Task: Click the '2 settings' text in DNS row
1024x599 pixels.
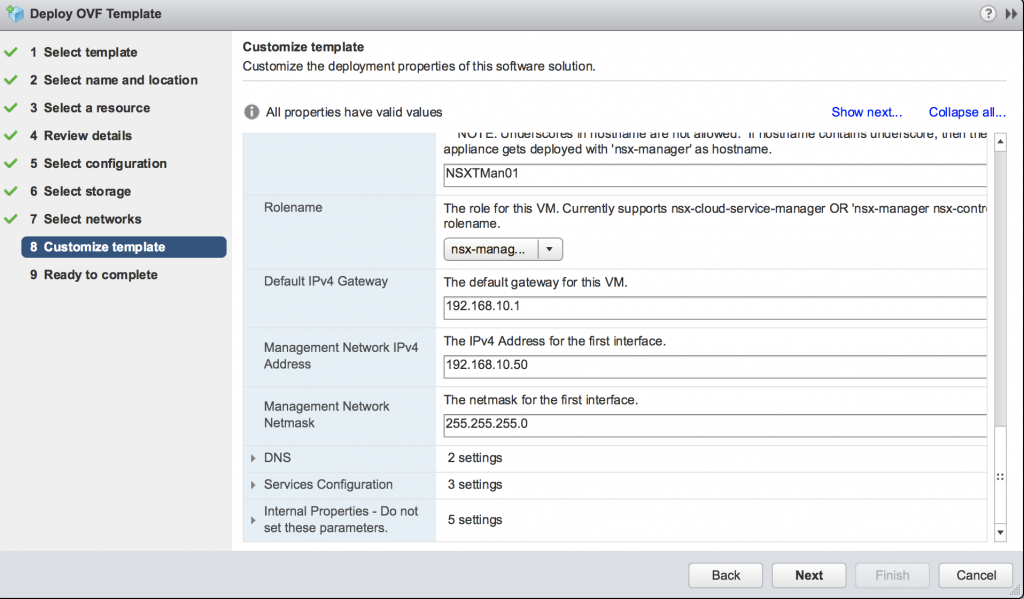Action: coord(475,458)
